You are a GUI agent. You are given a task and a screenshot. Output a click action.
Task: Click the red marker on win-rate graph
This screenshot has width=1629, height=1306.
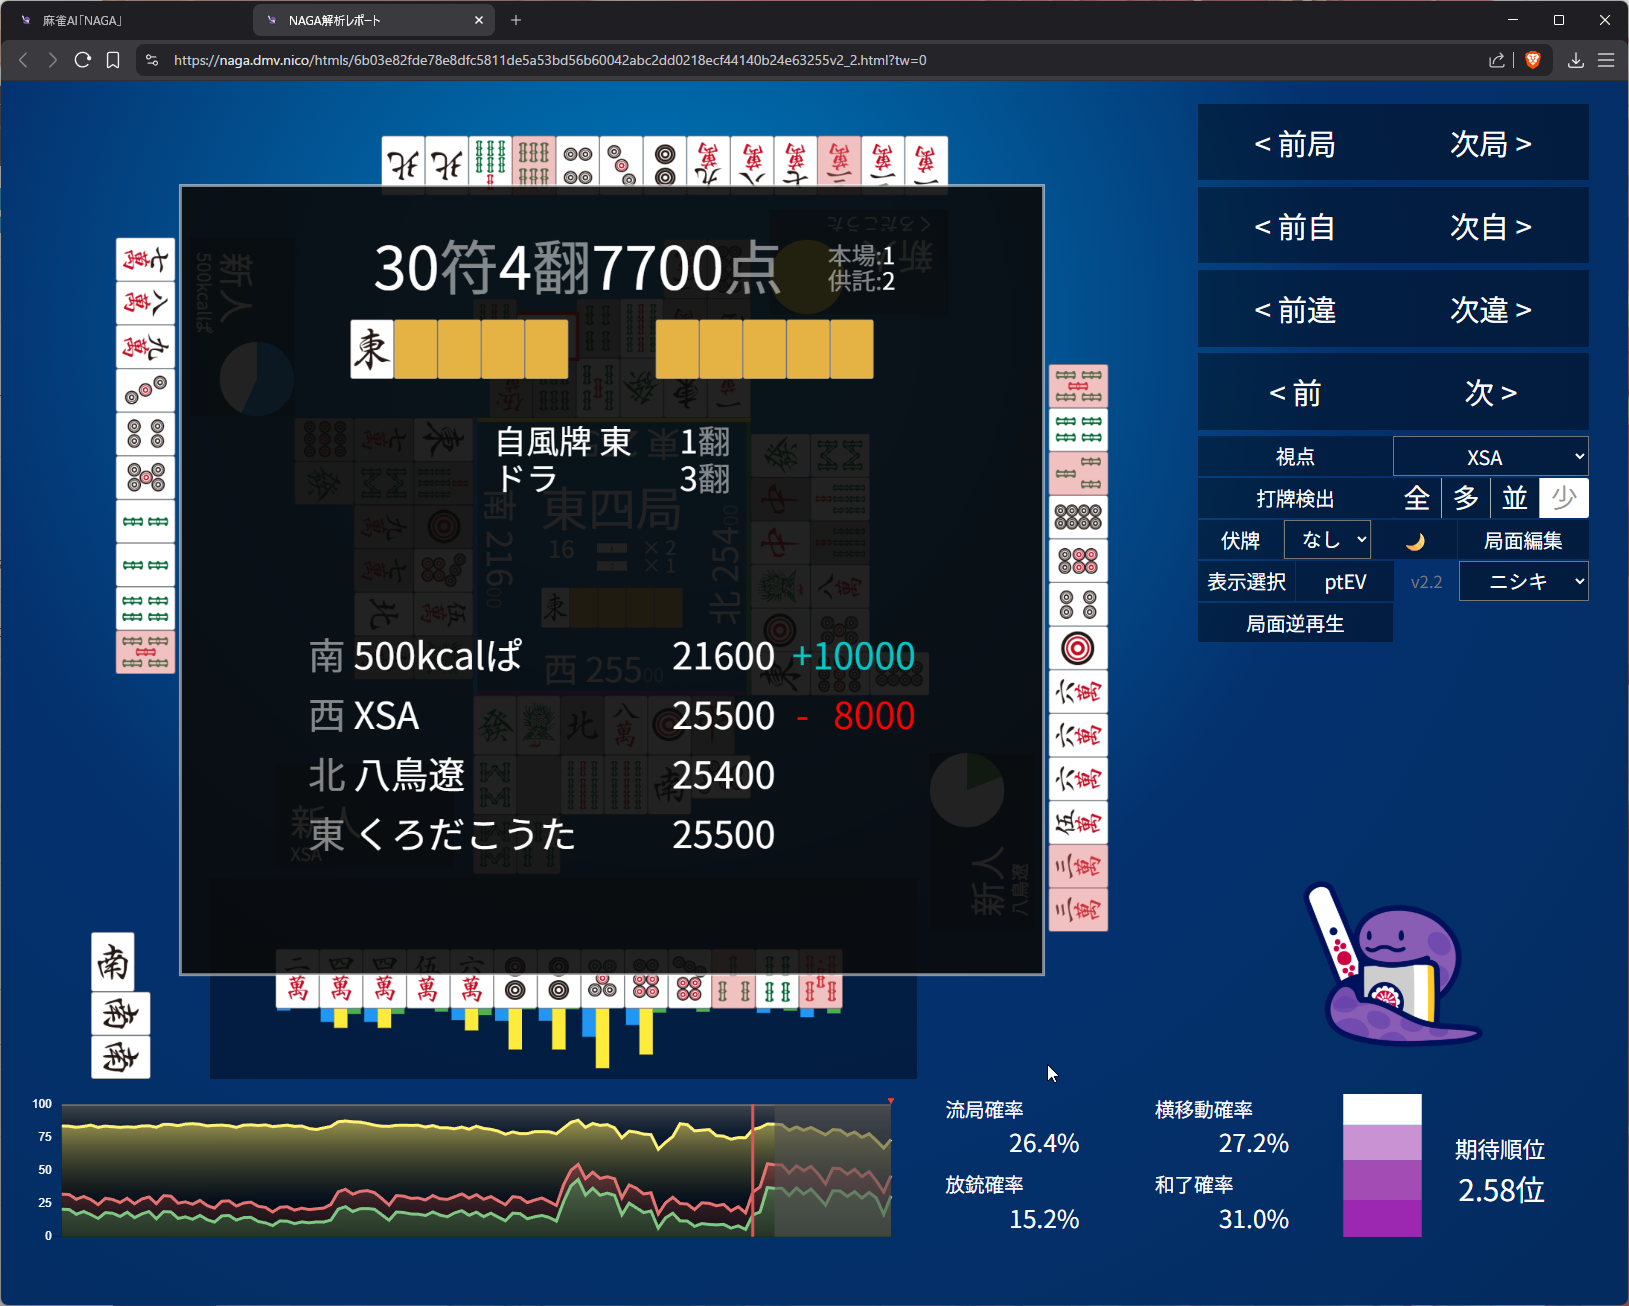[890, 1101]
